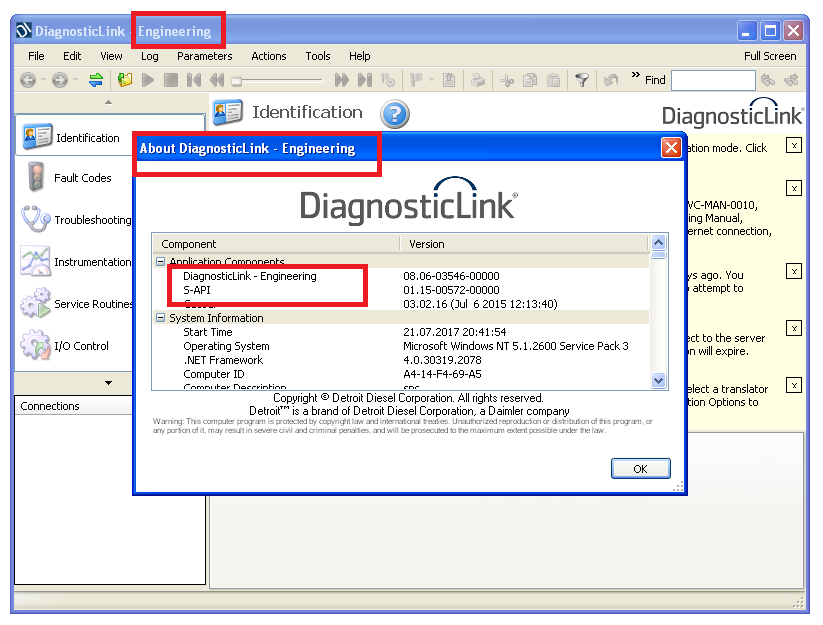The image size is (823, 625).
Task: Open the View menu
Action: 111,56
